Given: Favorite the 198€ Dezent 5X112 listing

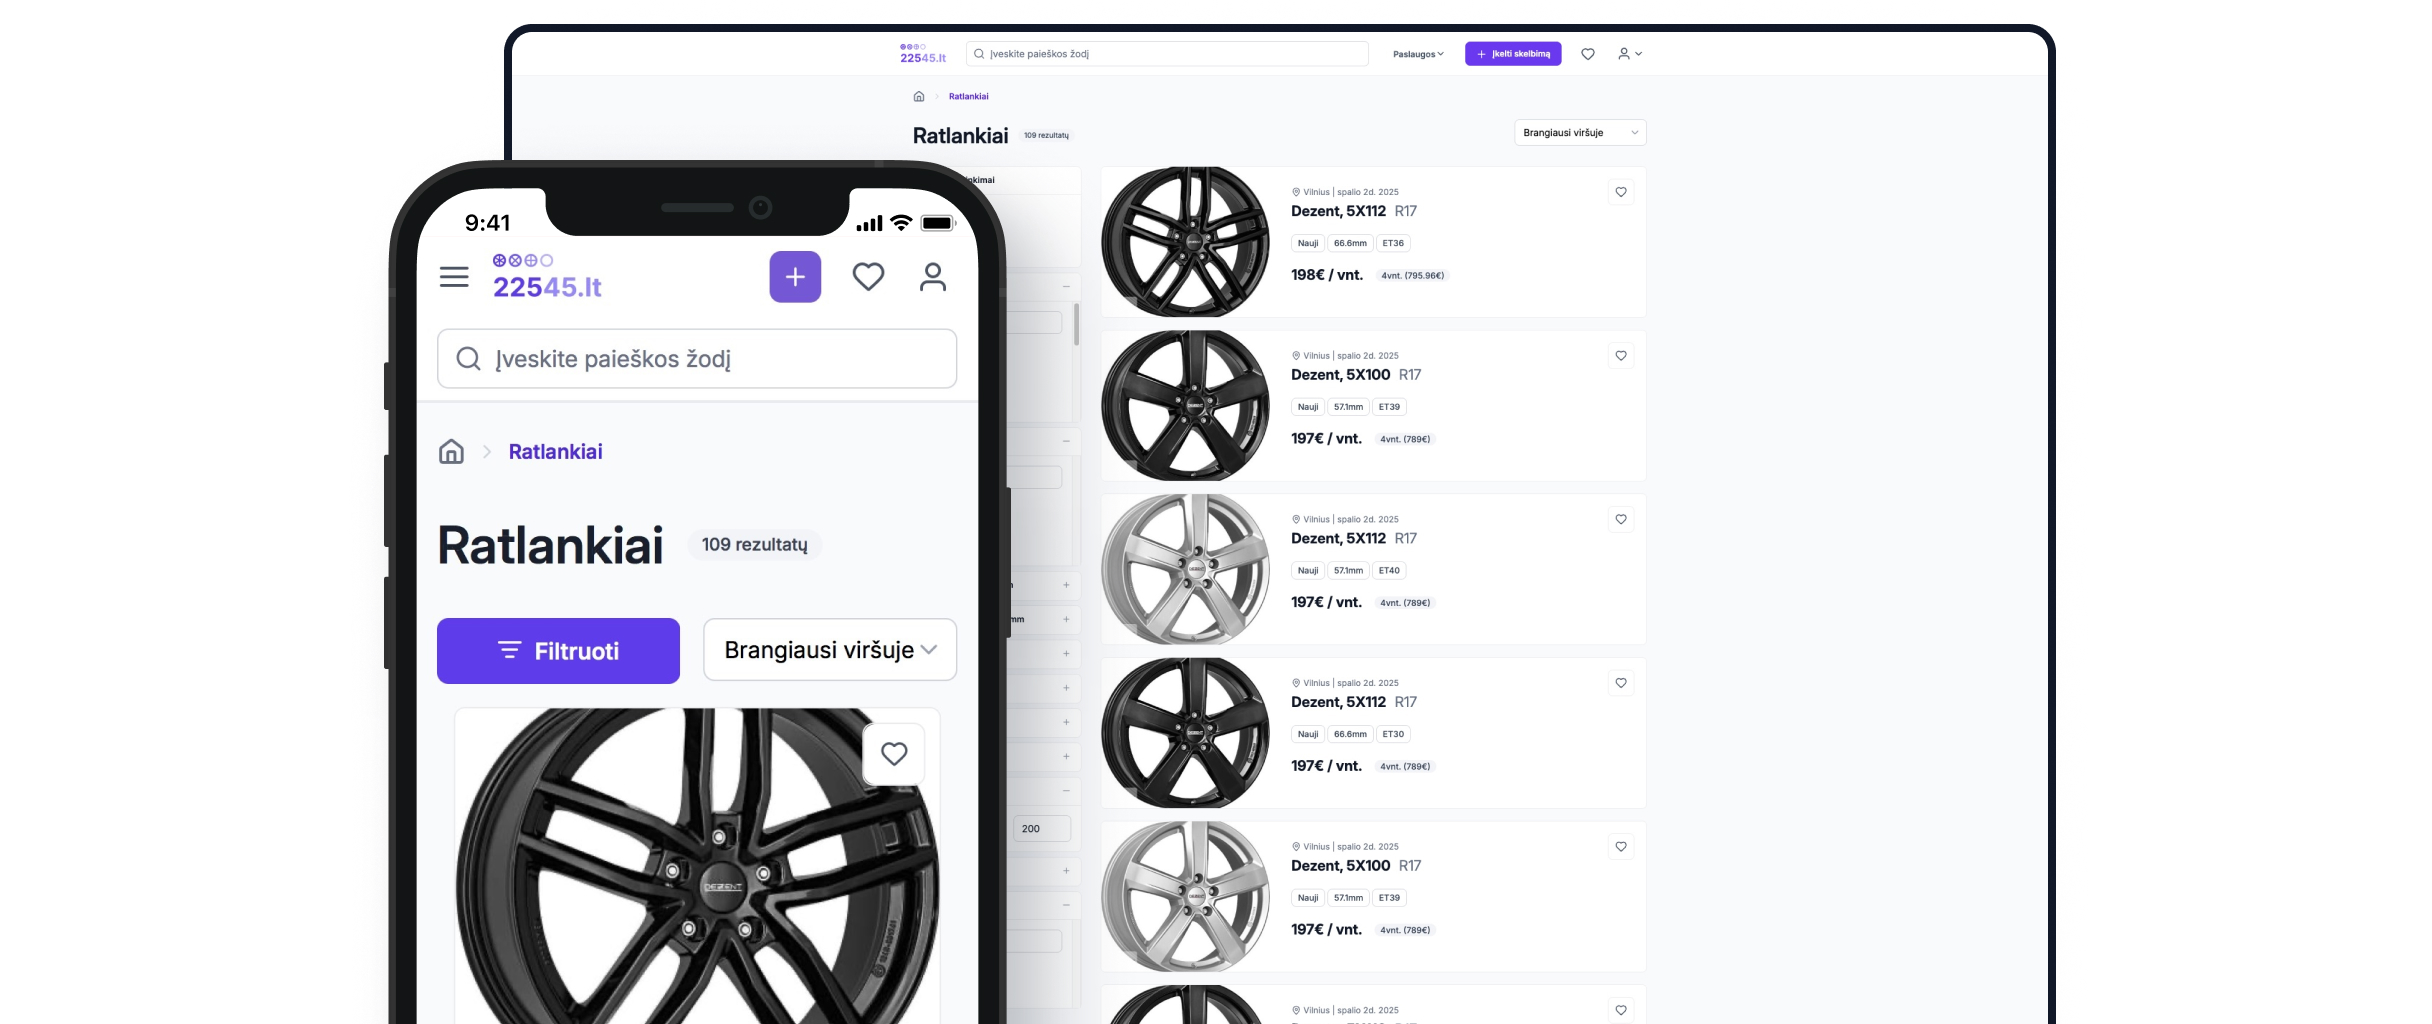Looking at the screenshot, I should [x=1621, y=192].
